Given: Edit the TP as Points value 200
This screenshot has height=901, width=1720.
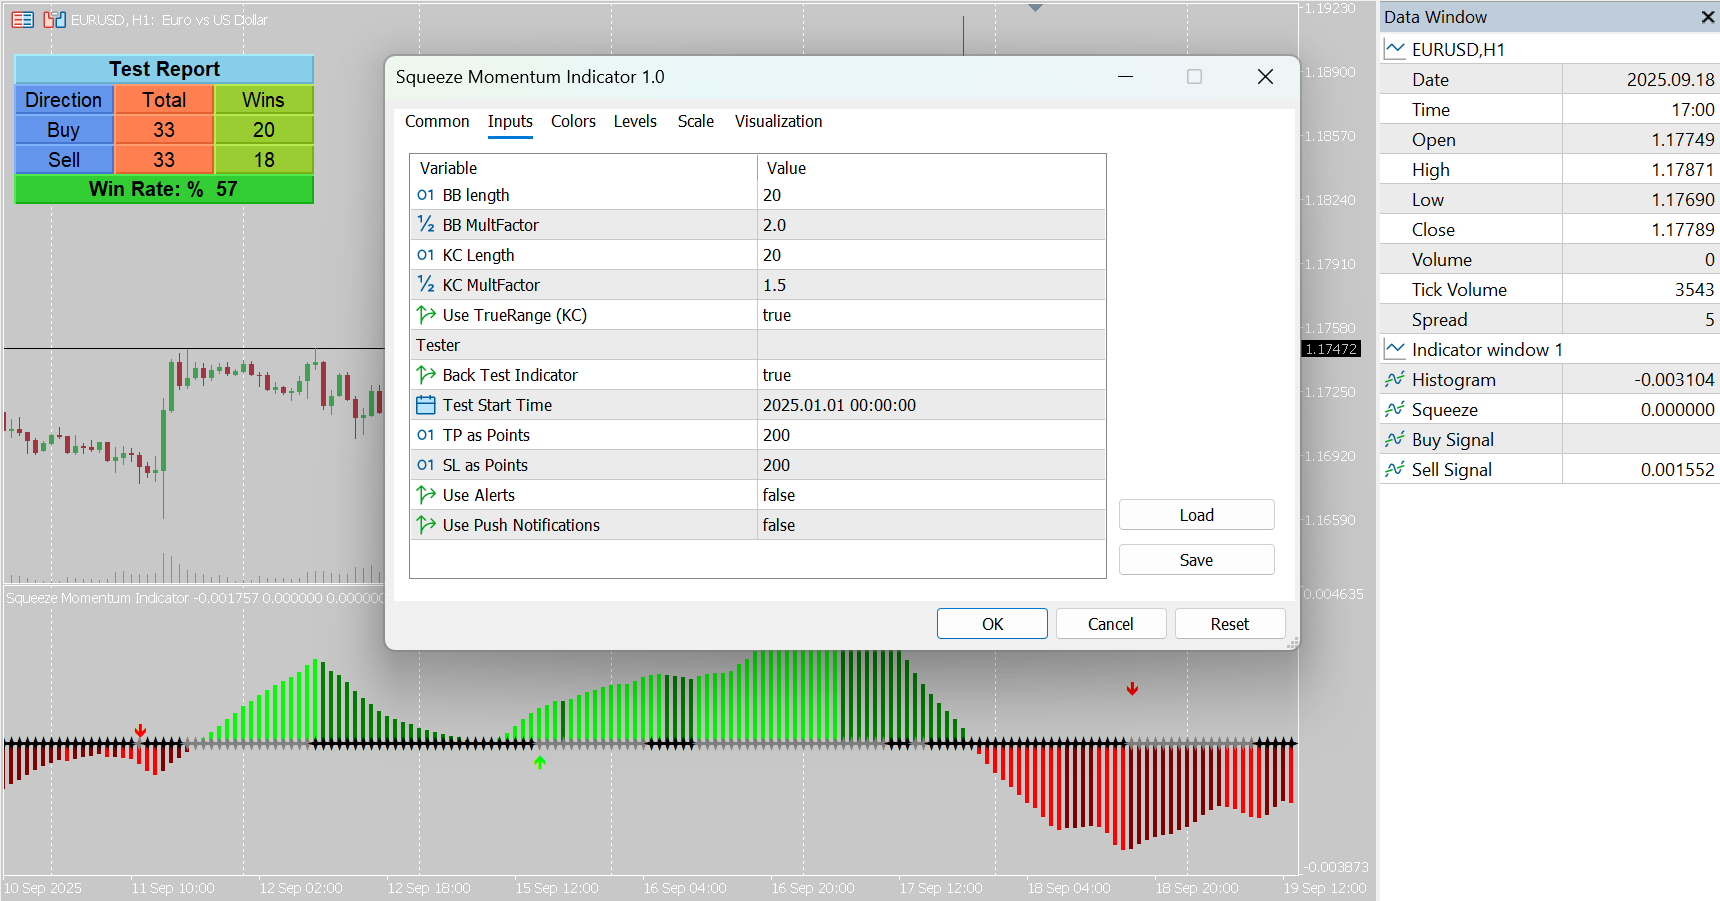Looking at the screenshot, I should [x=931, y=435].
